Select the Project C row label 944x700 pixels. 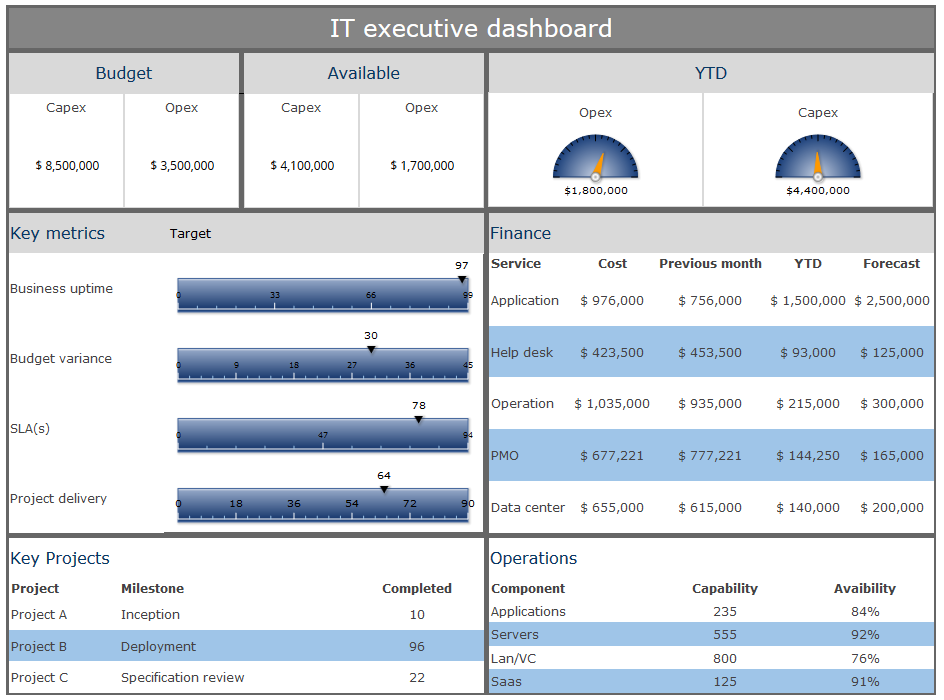[x=39, y=678]
